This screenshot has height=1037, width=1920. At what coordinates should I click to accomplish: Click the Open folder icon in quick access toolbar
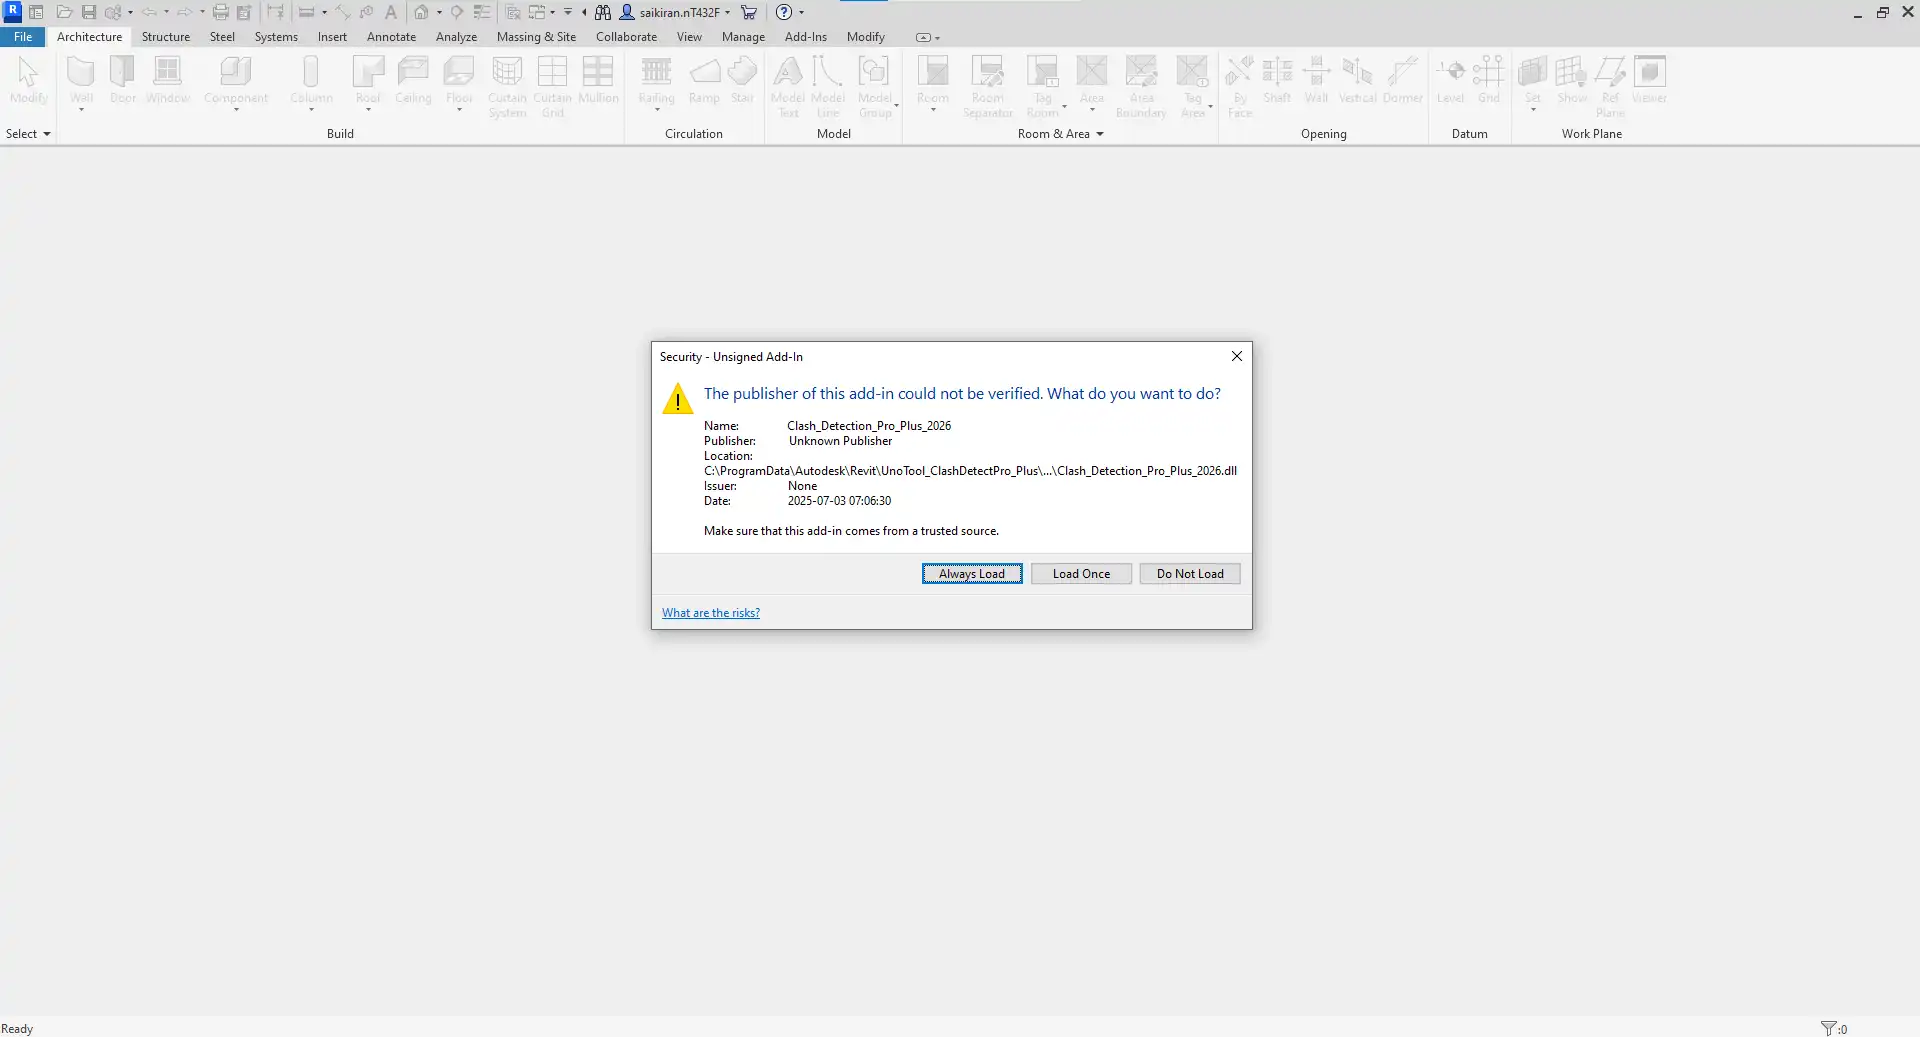click(x=64, y=12)
